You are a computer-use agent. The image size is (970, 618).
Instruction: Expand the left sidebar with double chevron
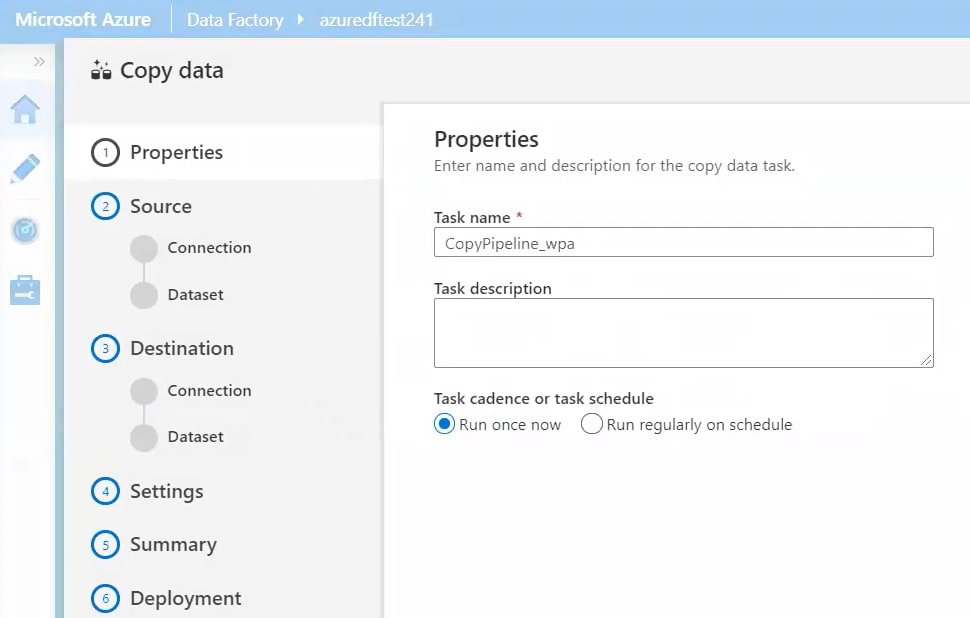tap(39, 61)
